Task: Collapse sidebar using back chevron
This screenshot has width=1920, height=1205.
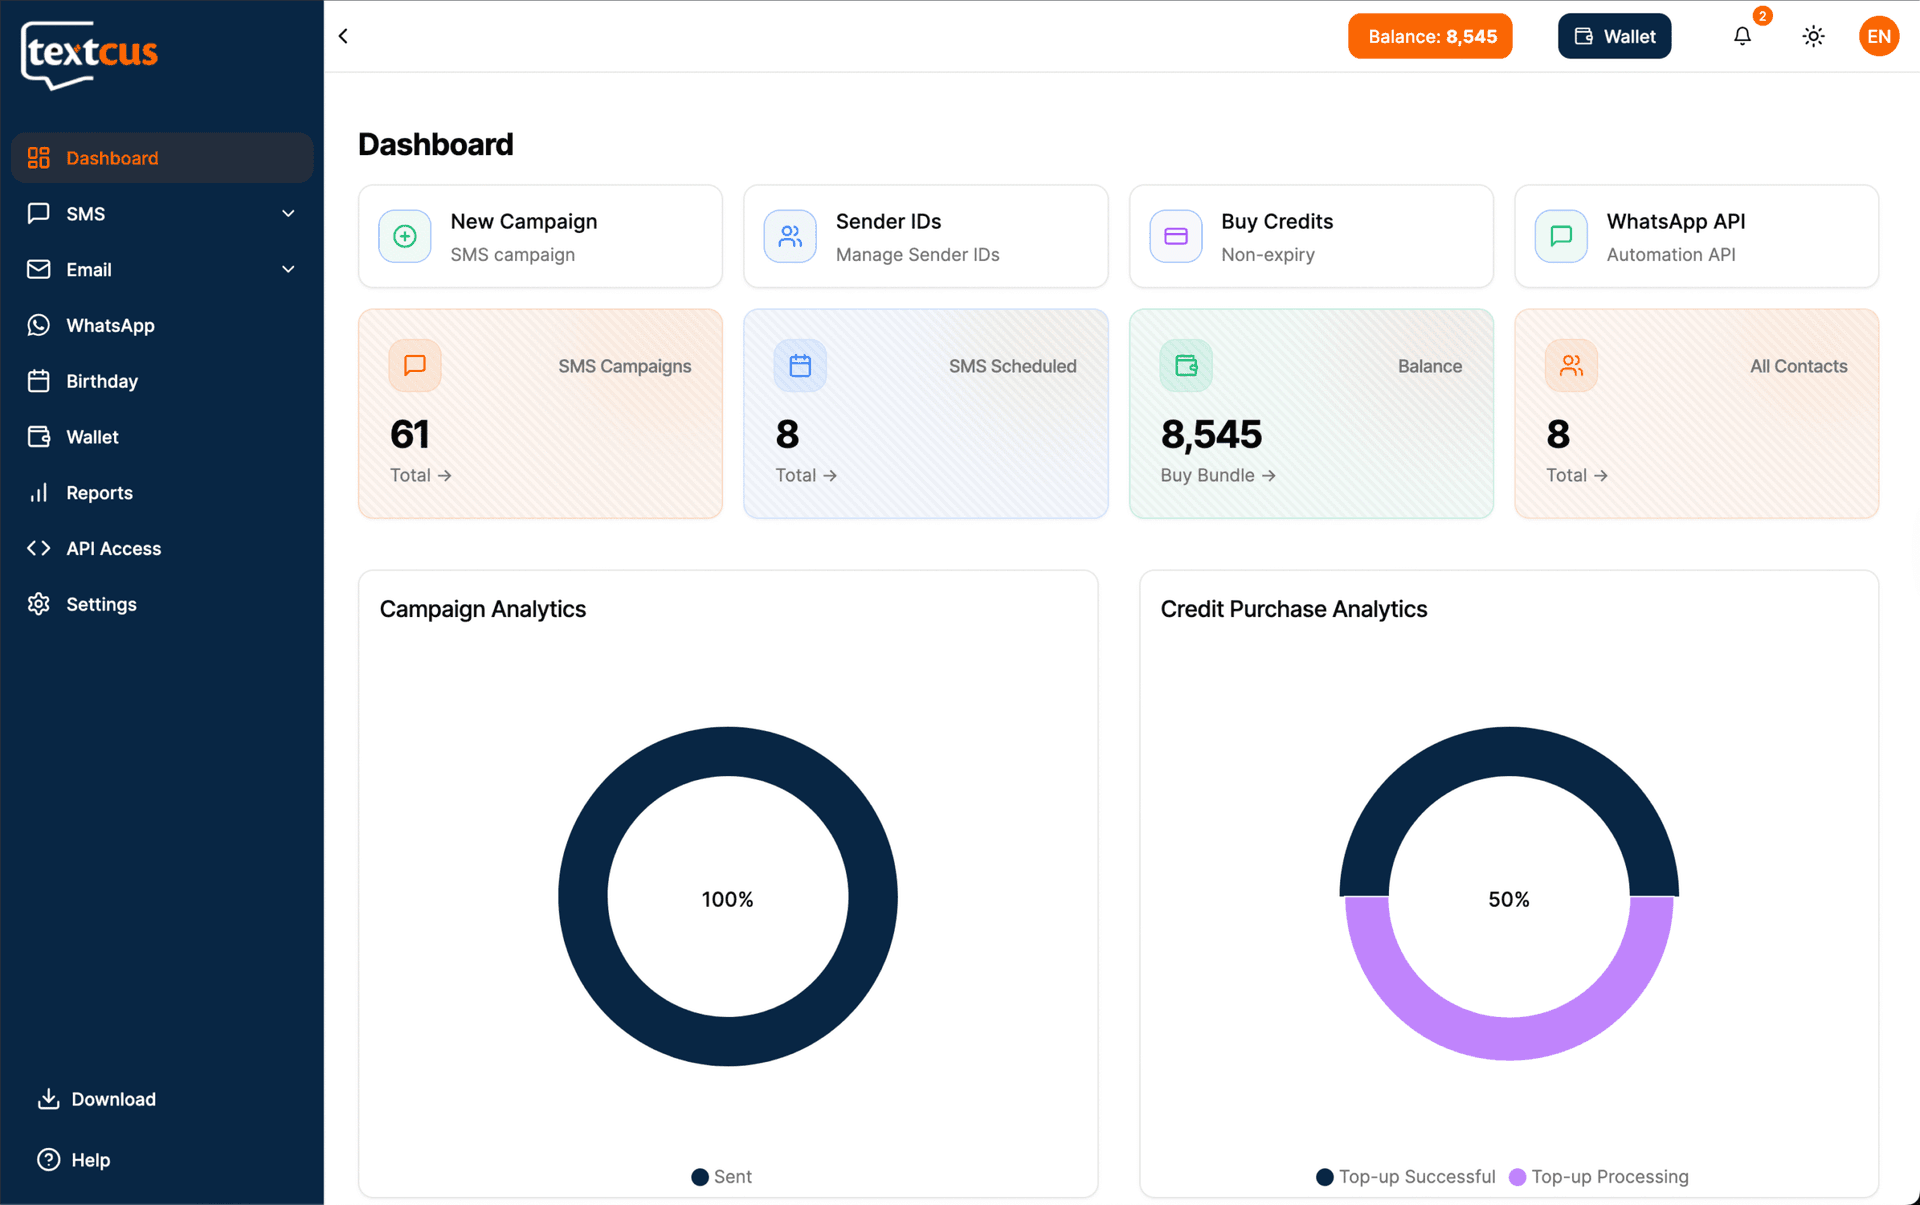Action: (x=342, y=35)
